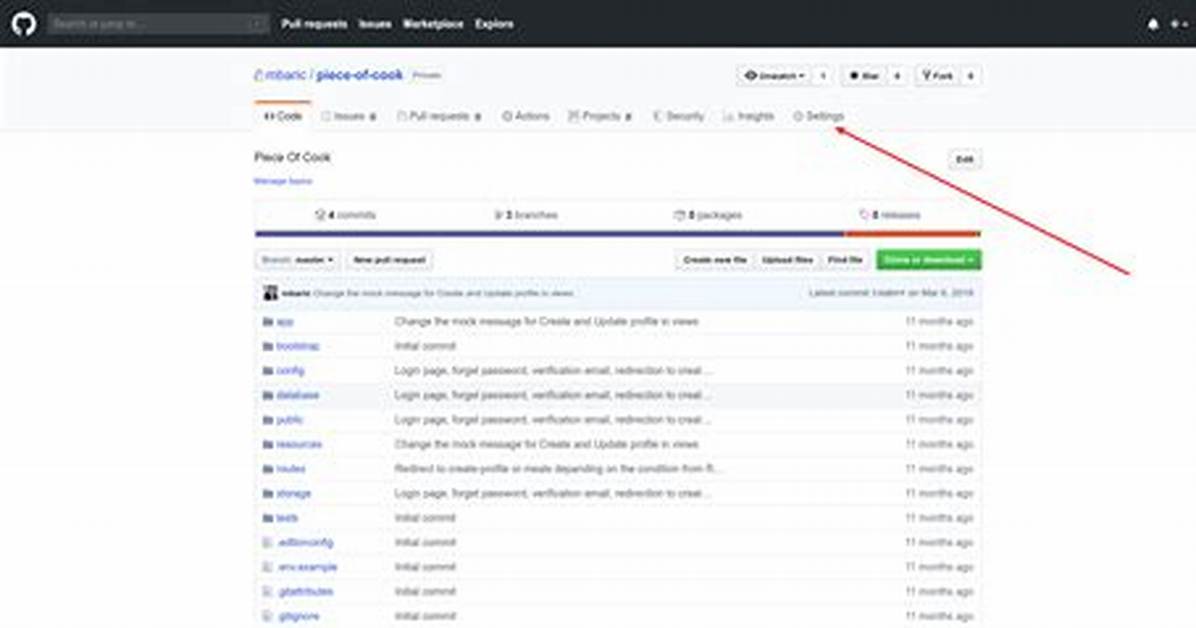1196x628 pixels.
Task: Open the app folder
Action: point(285,322)
